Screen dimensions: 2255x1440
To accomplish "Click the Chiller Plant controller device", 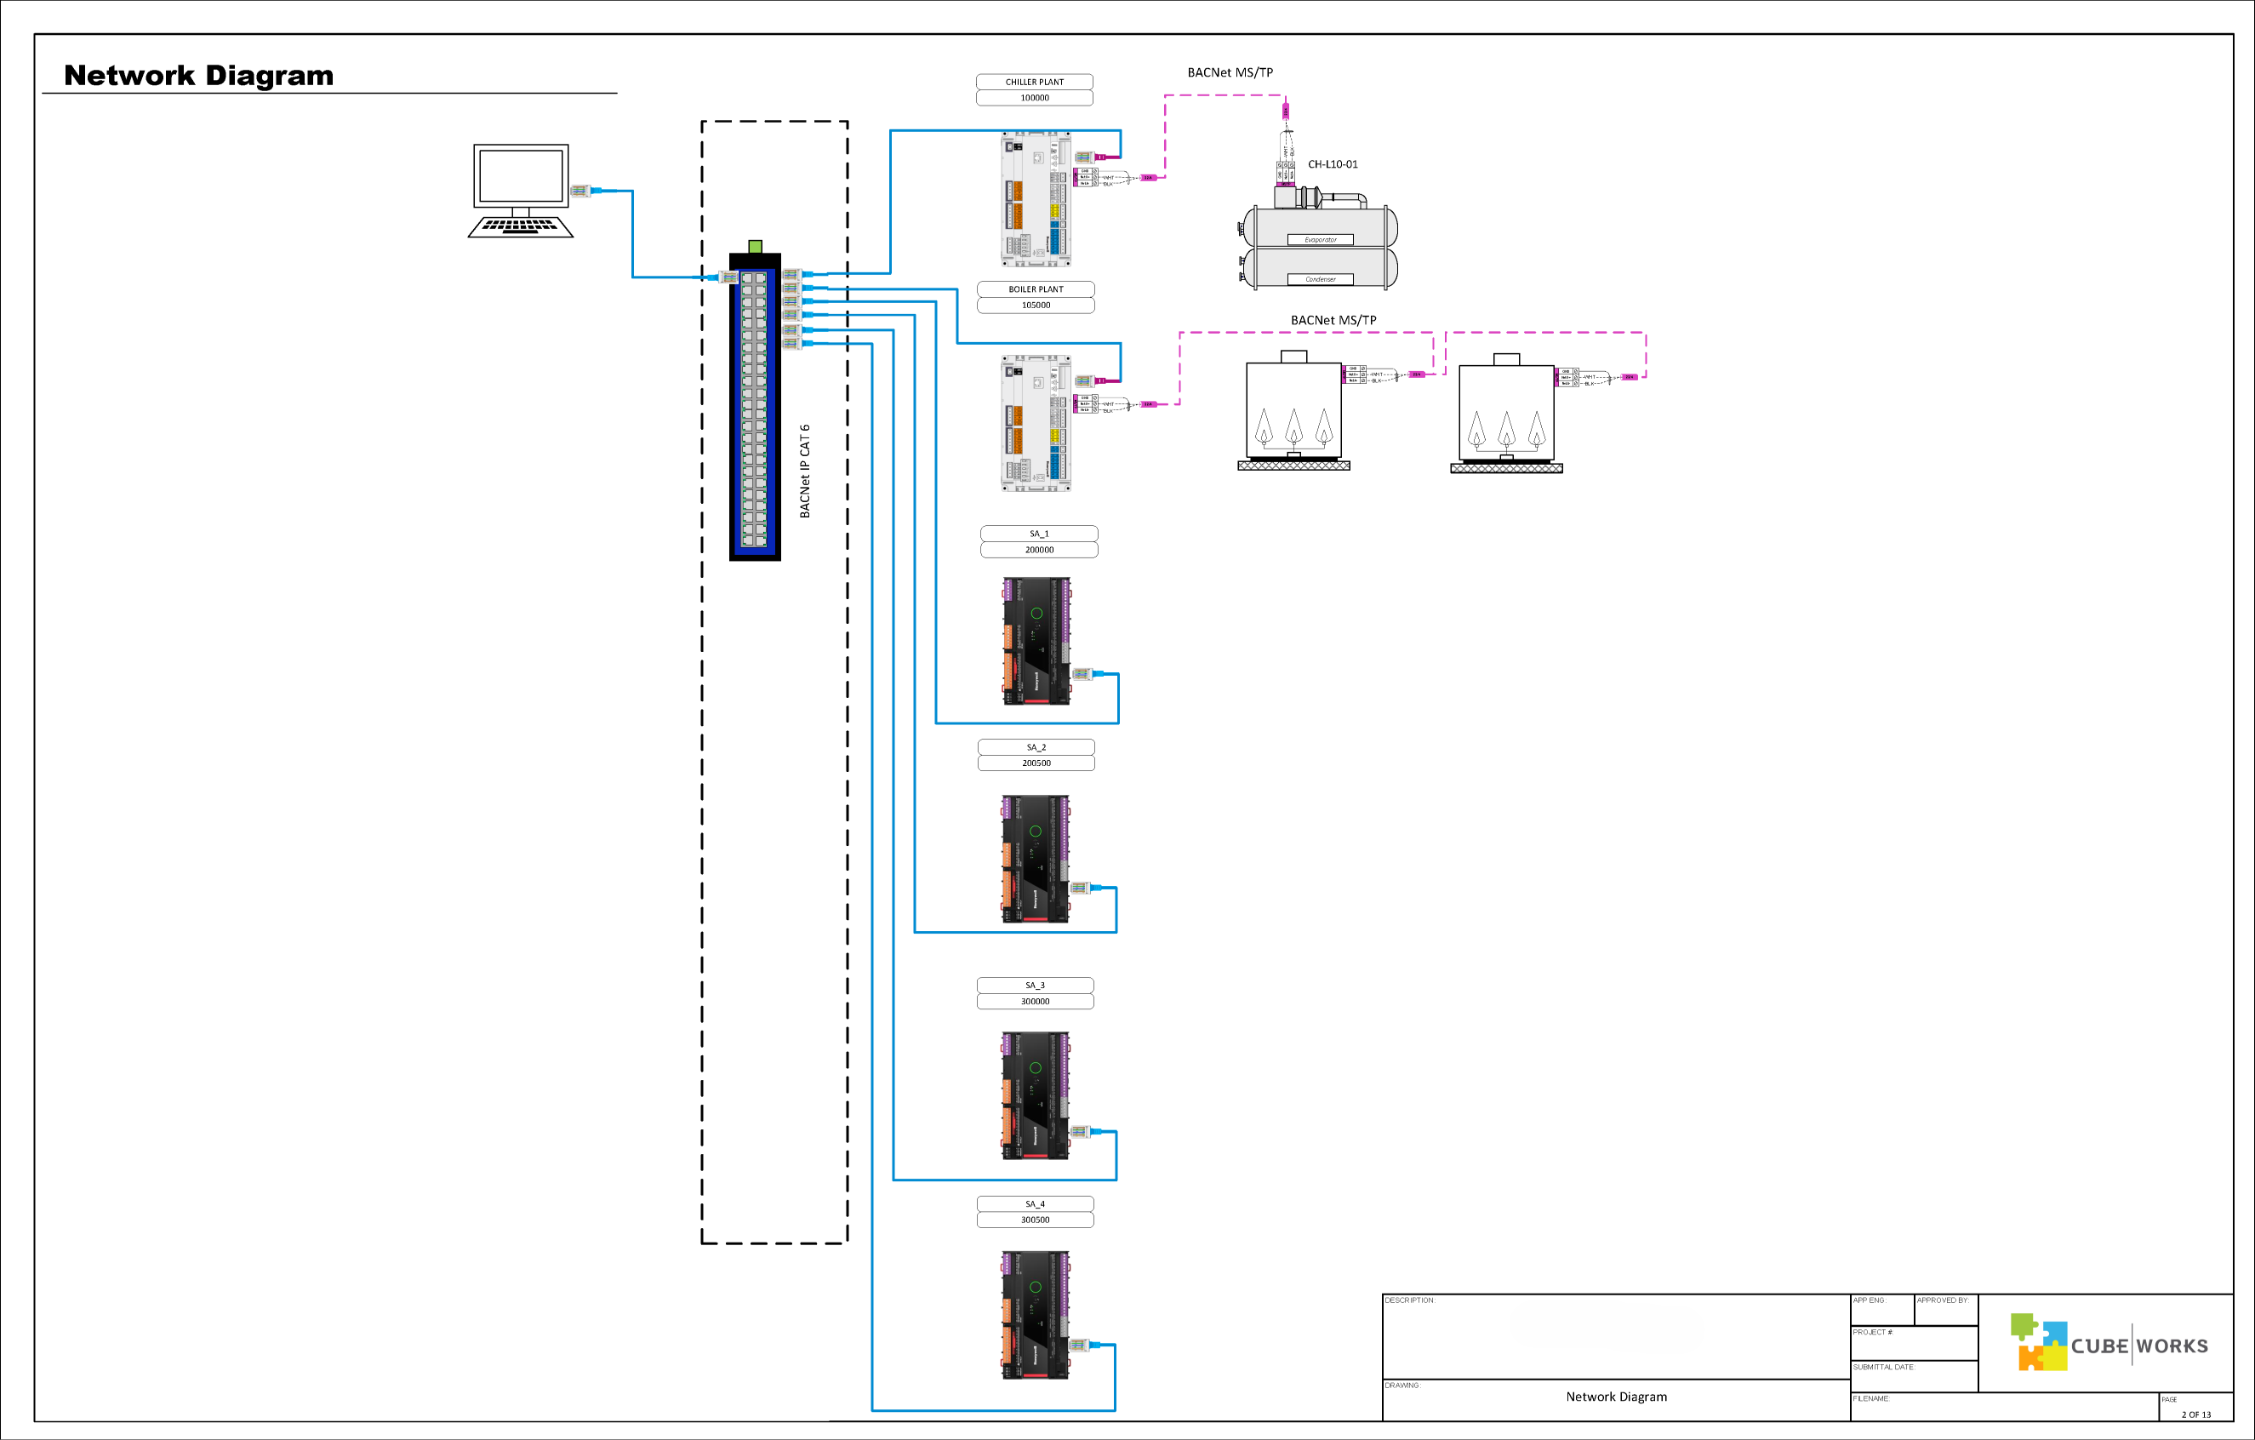I will click(1036, 198).
